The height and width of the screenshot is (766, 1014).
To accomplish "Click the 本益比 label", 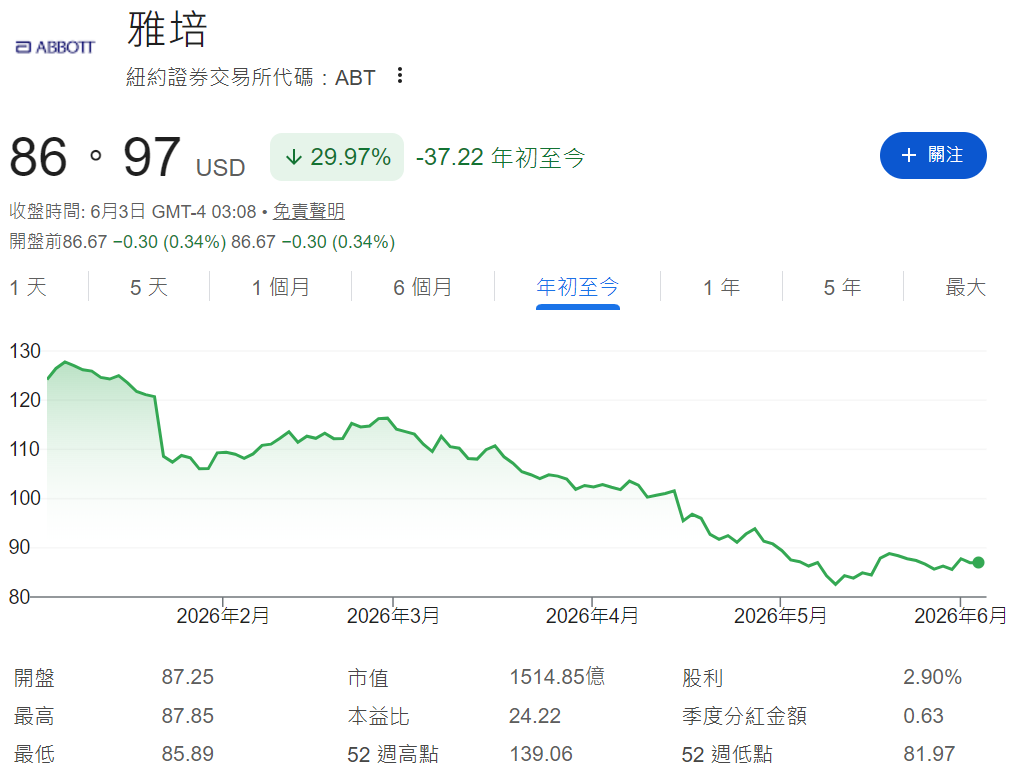I will coord(378,716).
